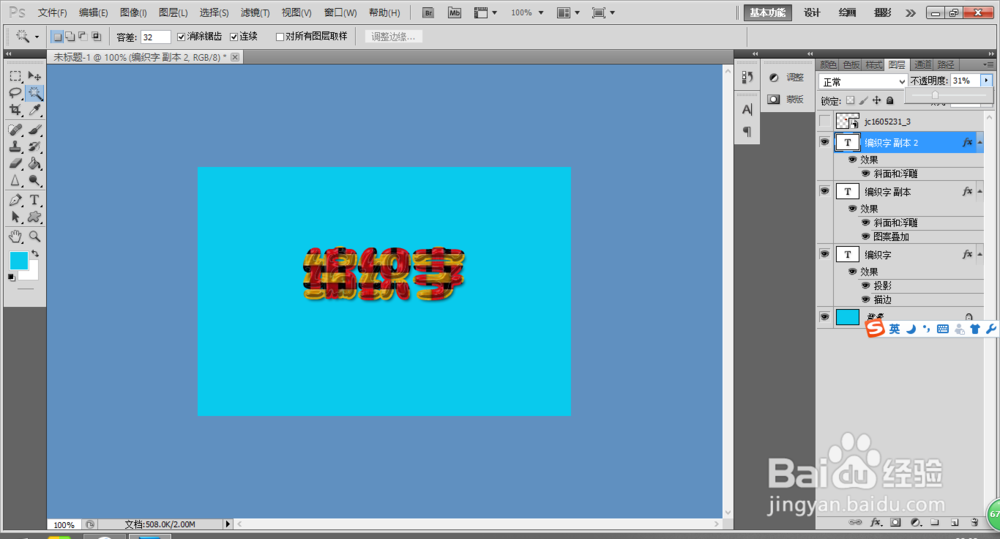Select the History Brush tool

coord(34,147)
